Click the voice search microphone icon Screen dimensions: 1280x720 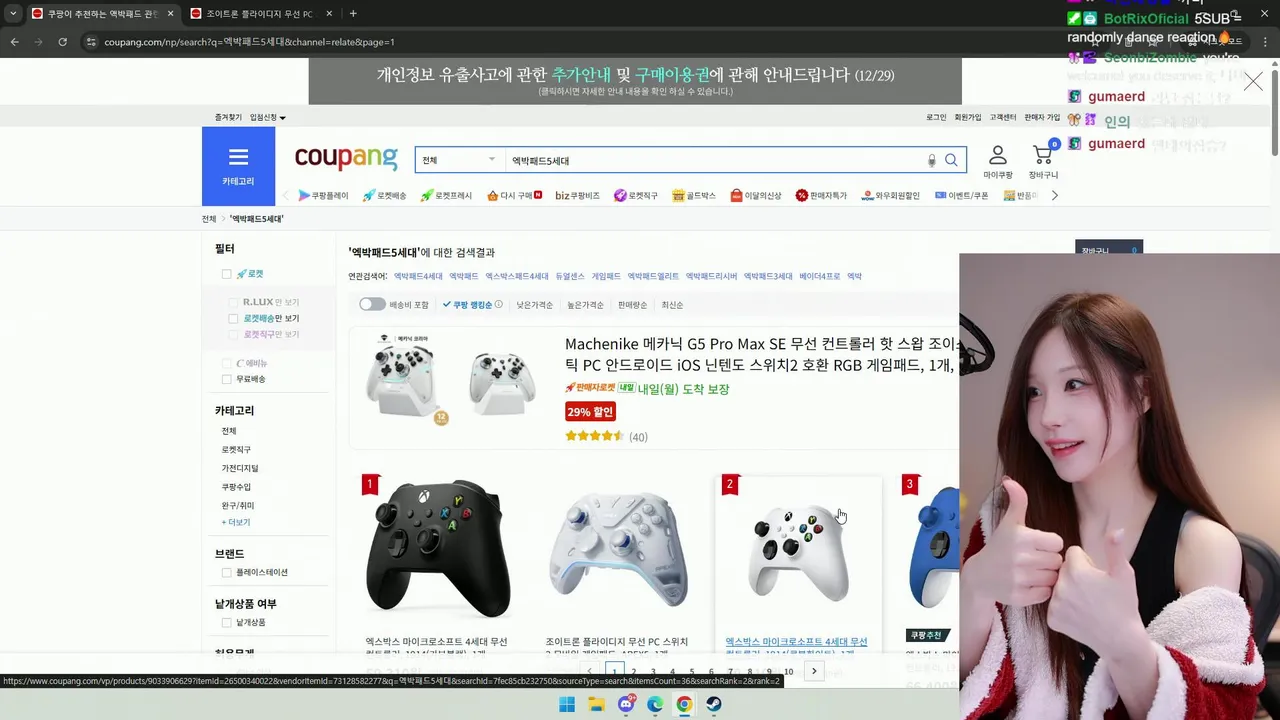click(931, 160)
